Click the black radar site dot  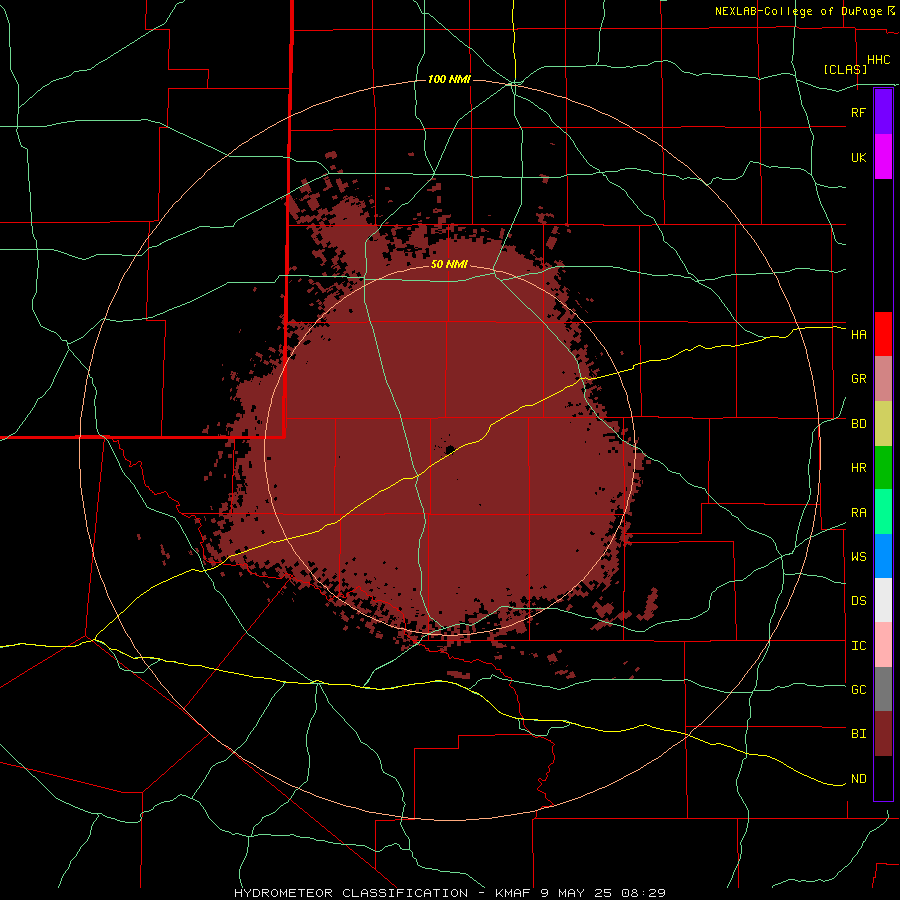451,449
